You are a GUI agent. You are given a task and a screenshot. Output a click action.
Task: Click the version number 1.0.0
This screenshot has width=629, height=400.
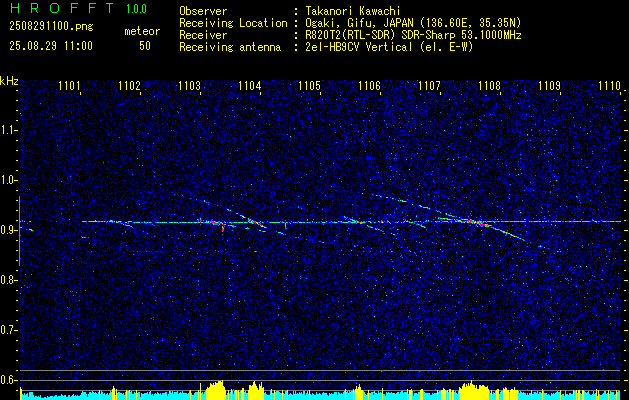click(136, 9)
